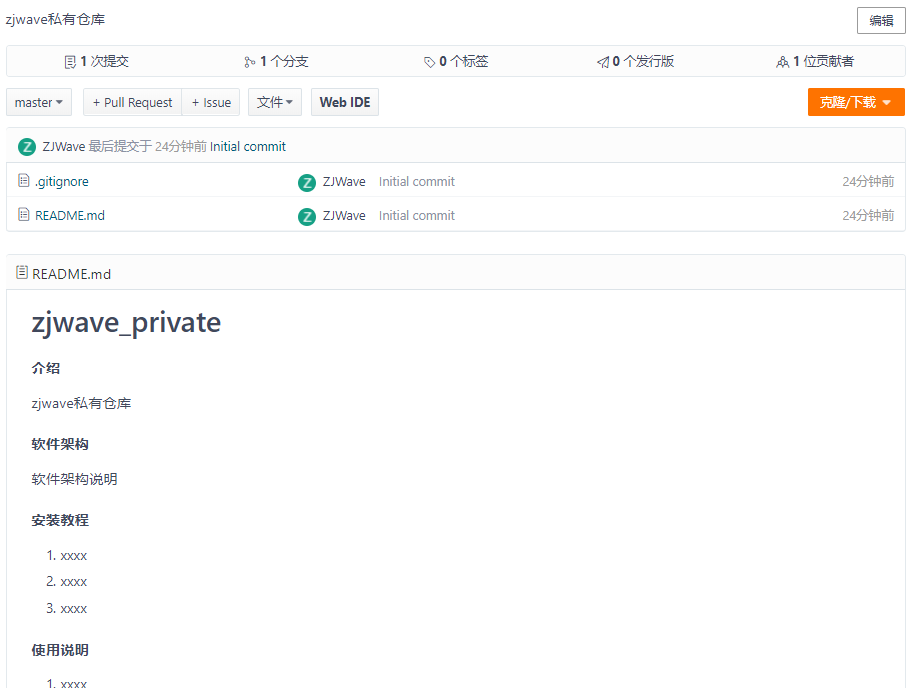Open Initial commit link in the header row
This screenshot has width=916, height=688.
tap(248, 147)
